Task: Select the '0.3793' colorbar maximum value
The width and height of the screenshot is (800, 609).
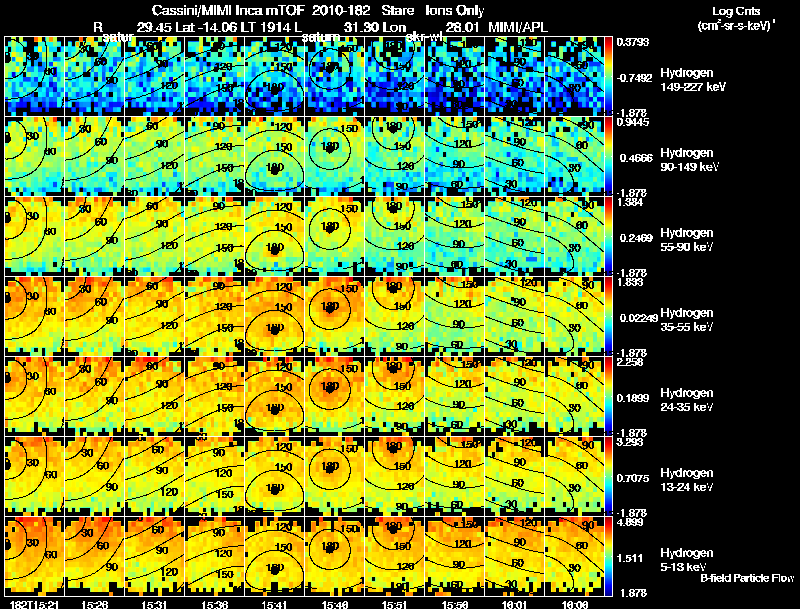Action: 633,42
